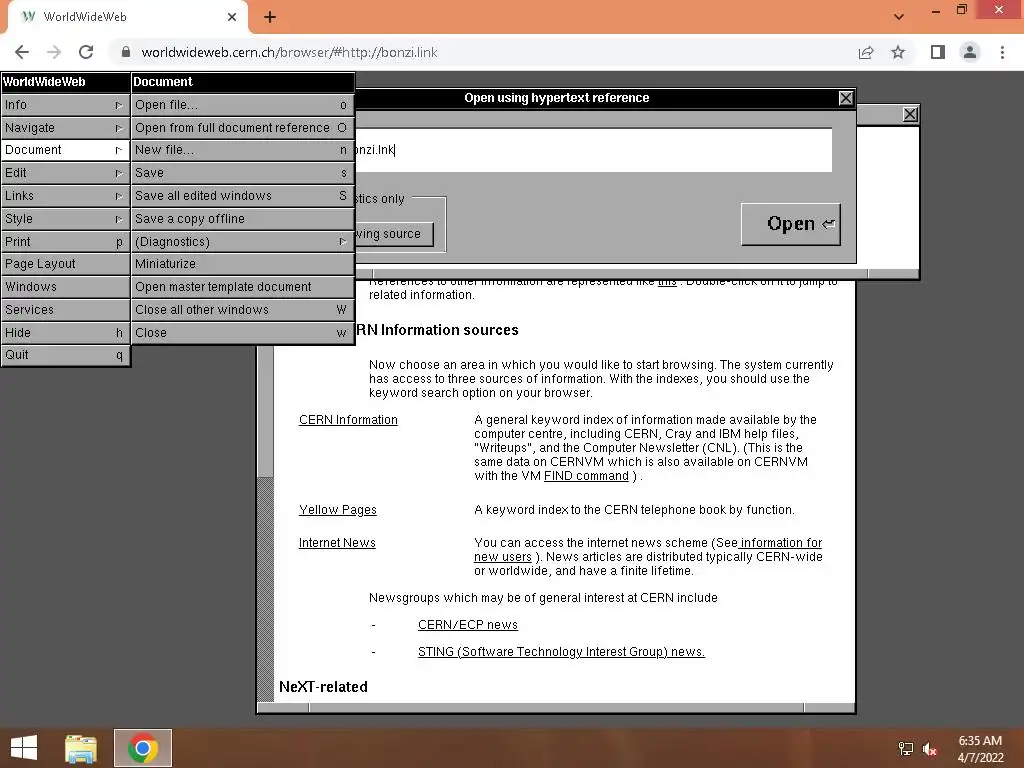Viewport: 1024px width, 768px height.
Task: Open the Windows Start menu
Action: (24, 748)
